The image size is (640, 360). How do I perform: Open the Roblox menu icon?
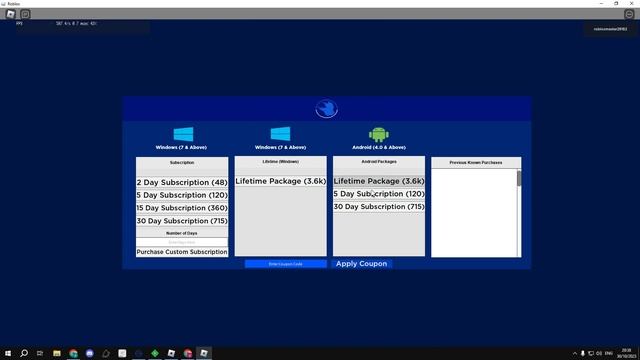pos(11,14)
